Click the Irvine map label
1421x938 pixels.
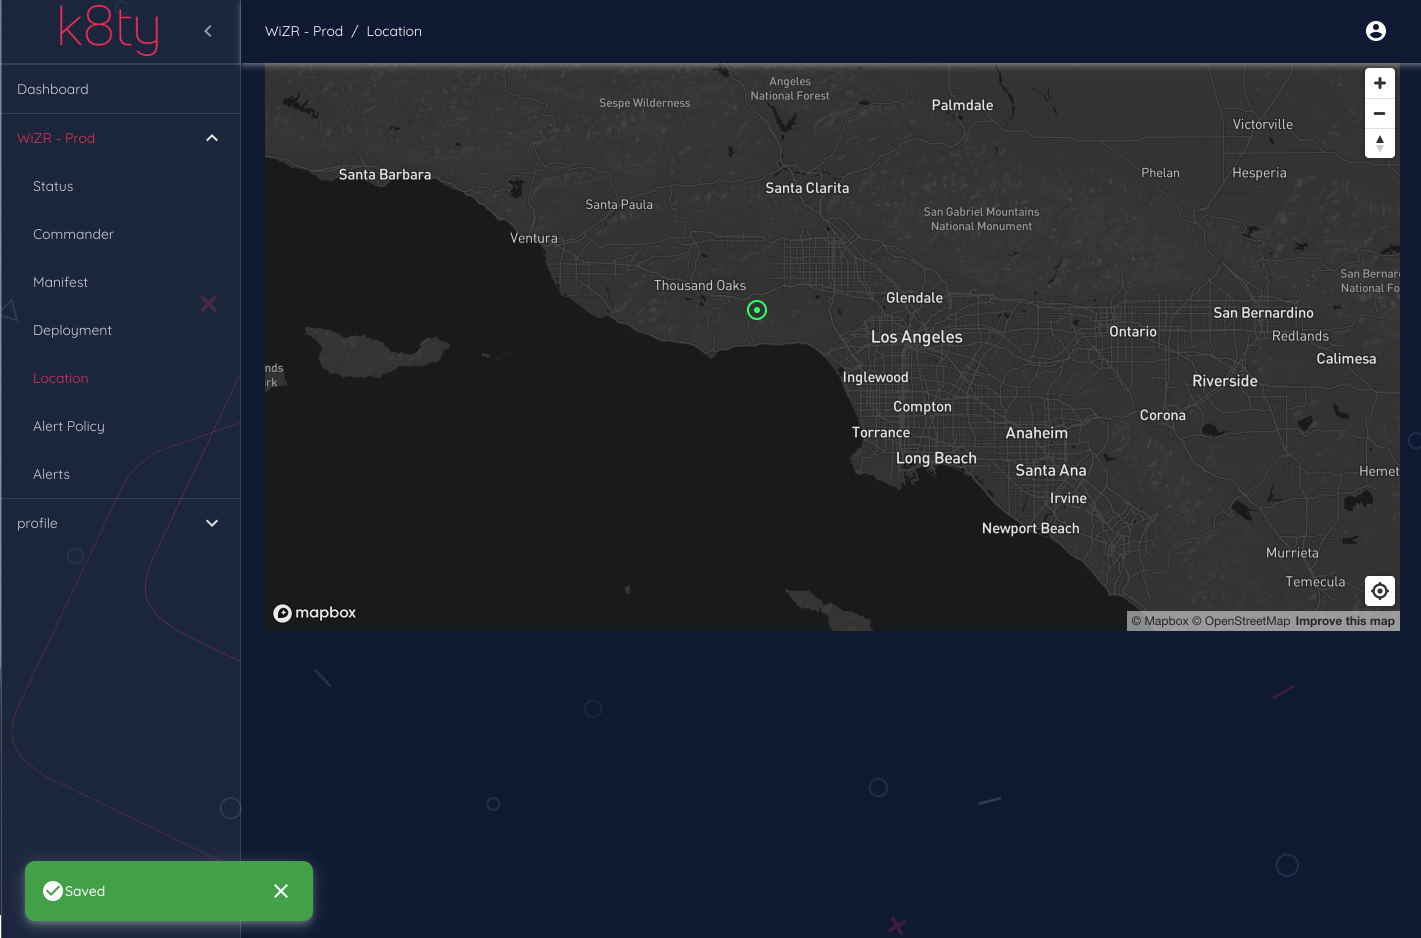1068,498
